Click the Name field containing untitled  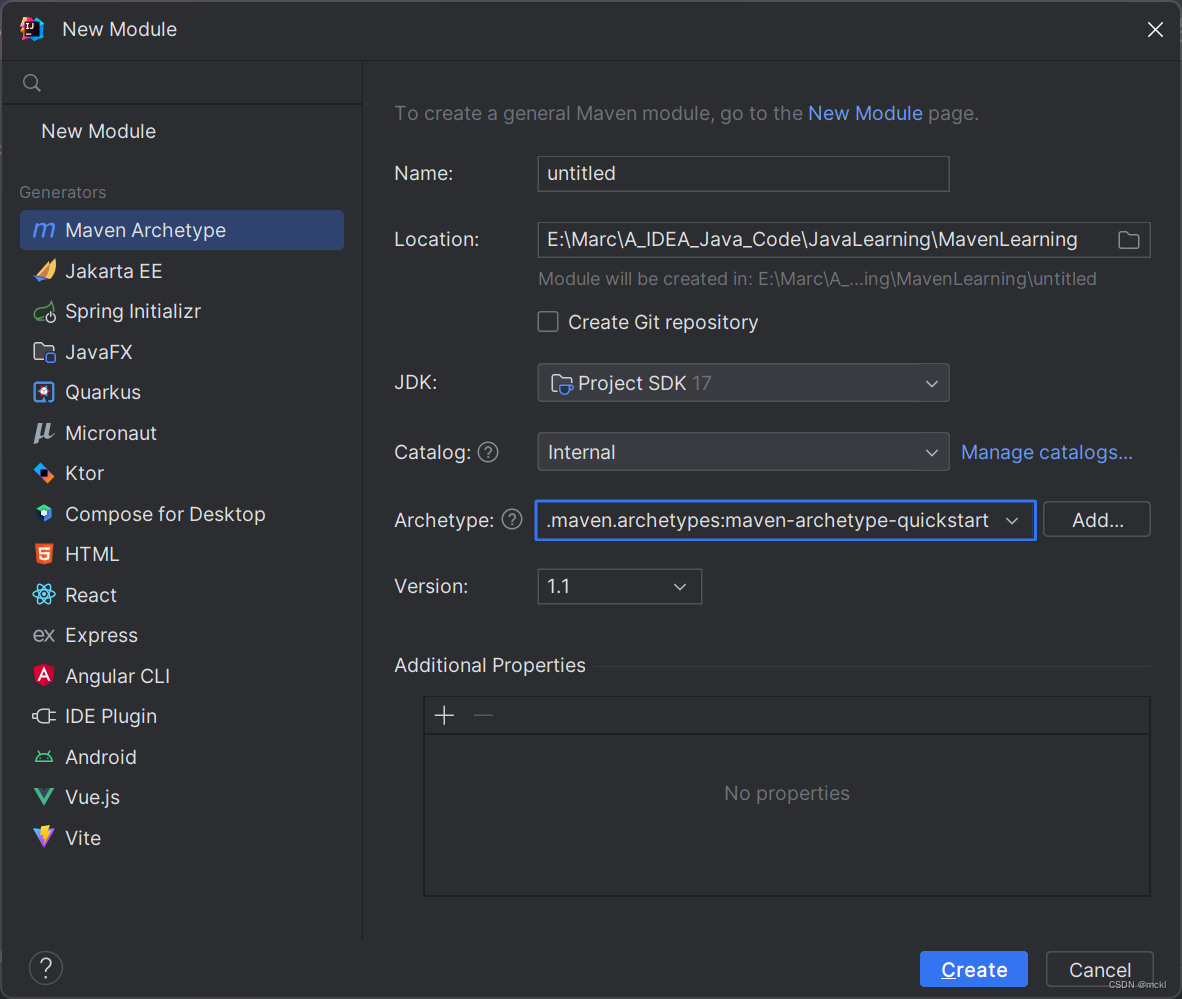[743, 173]
